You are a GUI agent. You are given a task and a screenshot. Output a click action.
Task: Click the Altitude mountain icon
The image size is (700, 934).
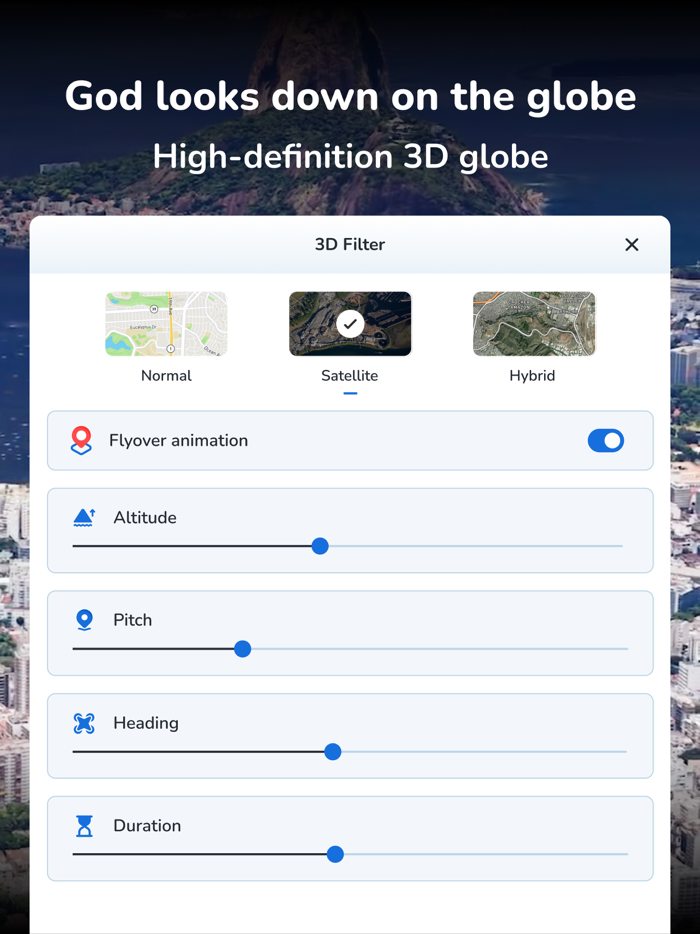[84, 518]
